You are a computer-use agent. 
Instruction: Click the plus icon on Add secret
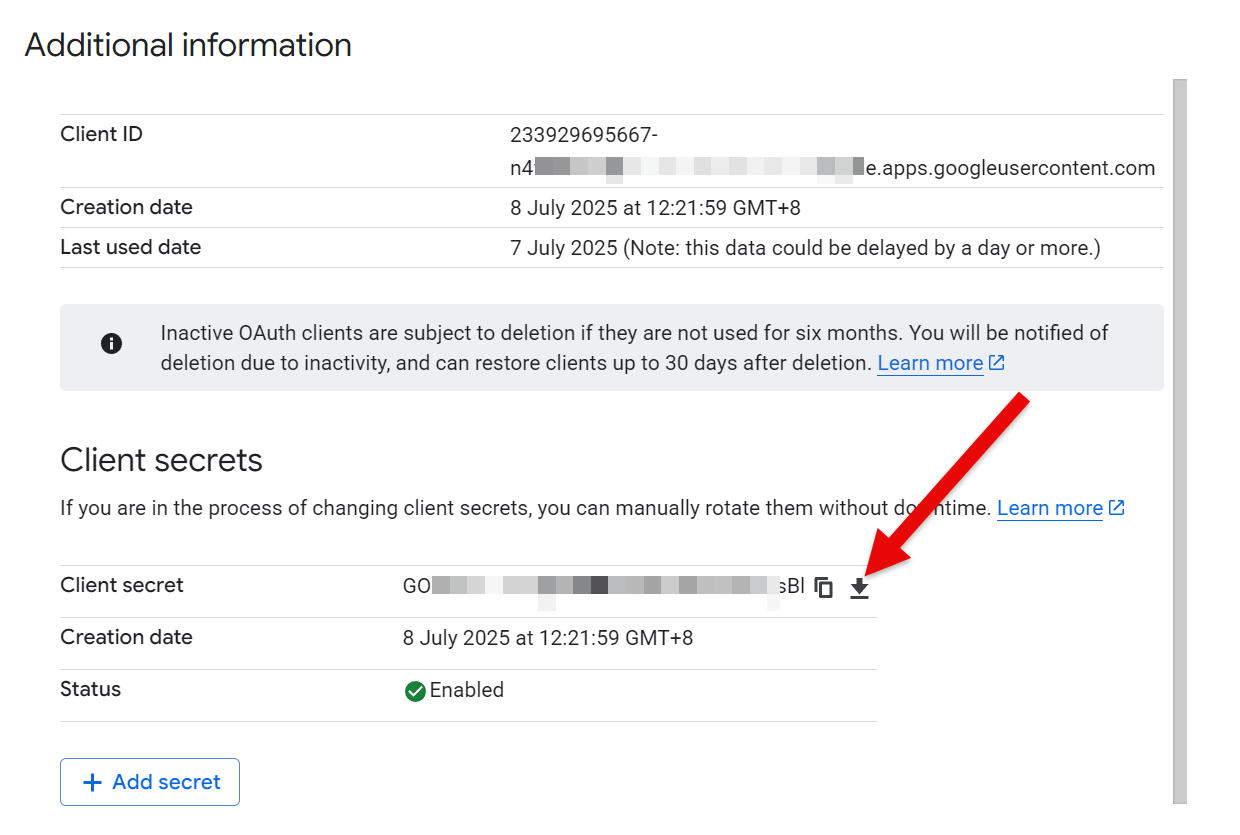click(93, 782)
